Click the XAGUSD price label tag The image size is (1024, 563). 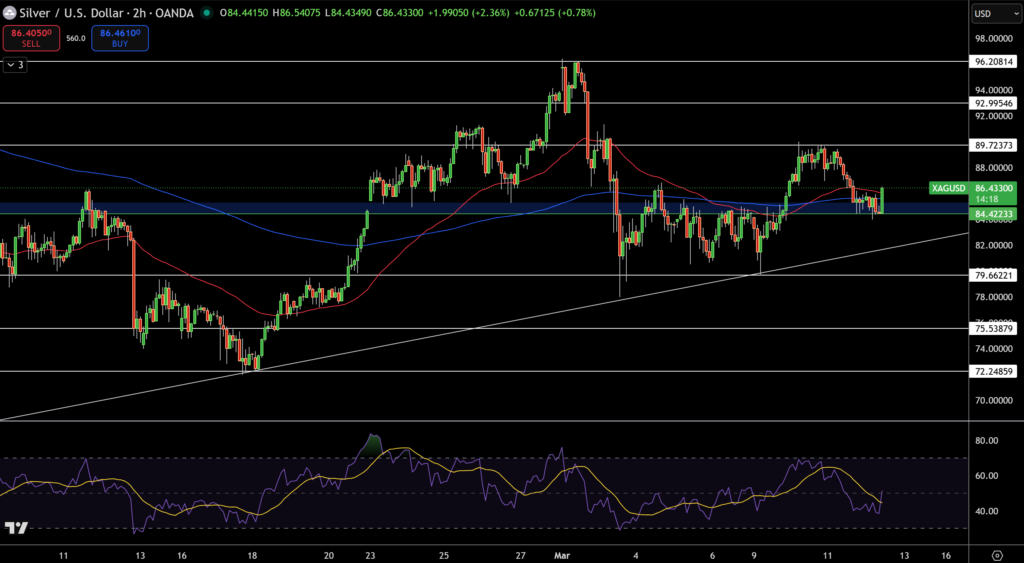pos(947,188)
